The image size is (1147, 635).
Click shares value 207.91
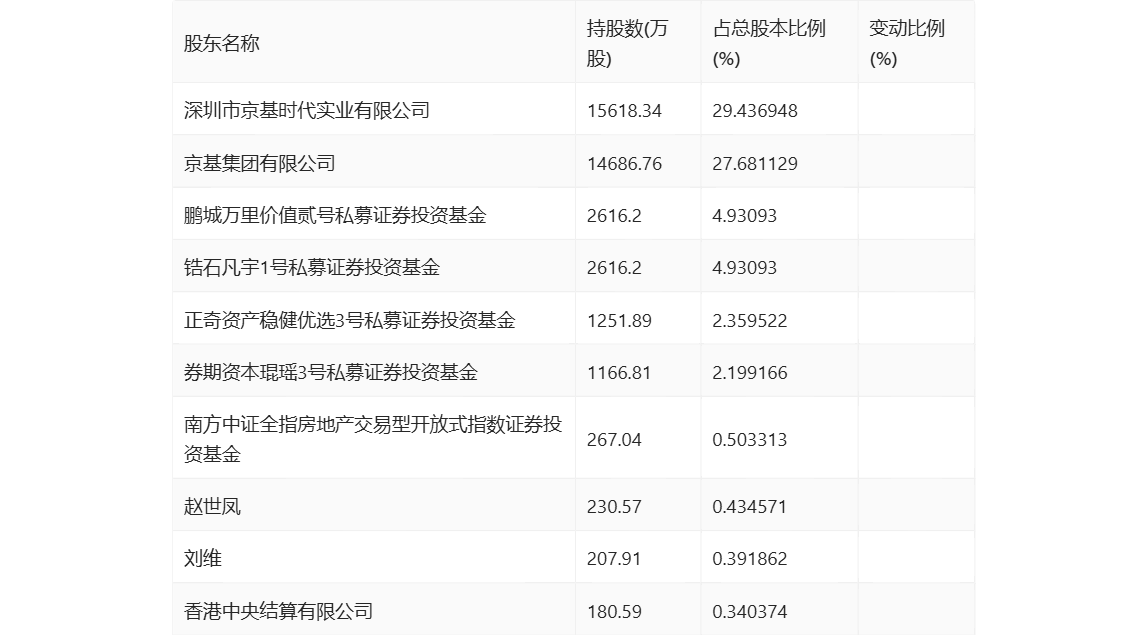pos(614,558)
